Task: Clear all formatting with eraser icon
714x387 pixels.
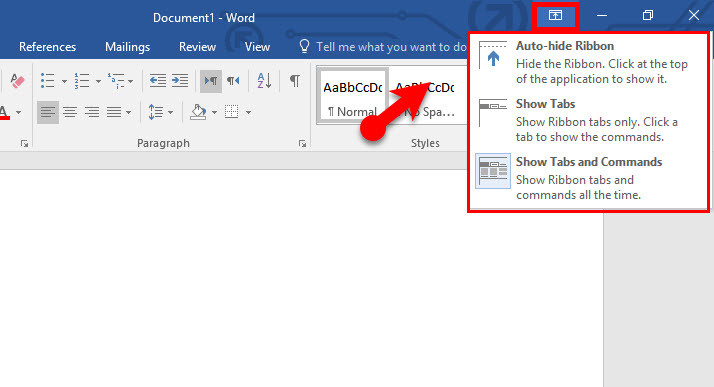Action: (x=17, y=81)
